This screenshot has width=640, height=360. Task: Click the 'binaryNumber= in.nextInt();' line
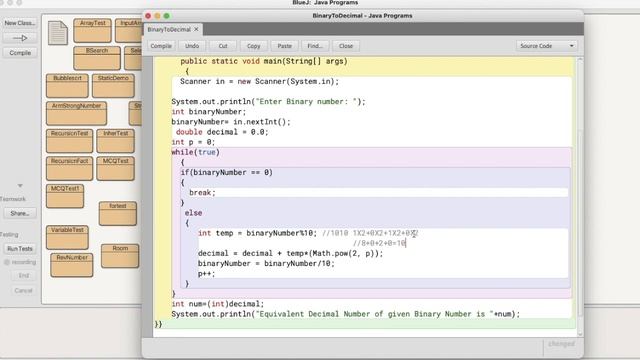pos(231,122)
